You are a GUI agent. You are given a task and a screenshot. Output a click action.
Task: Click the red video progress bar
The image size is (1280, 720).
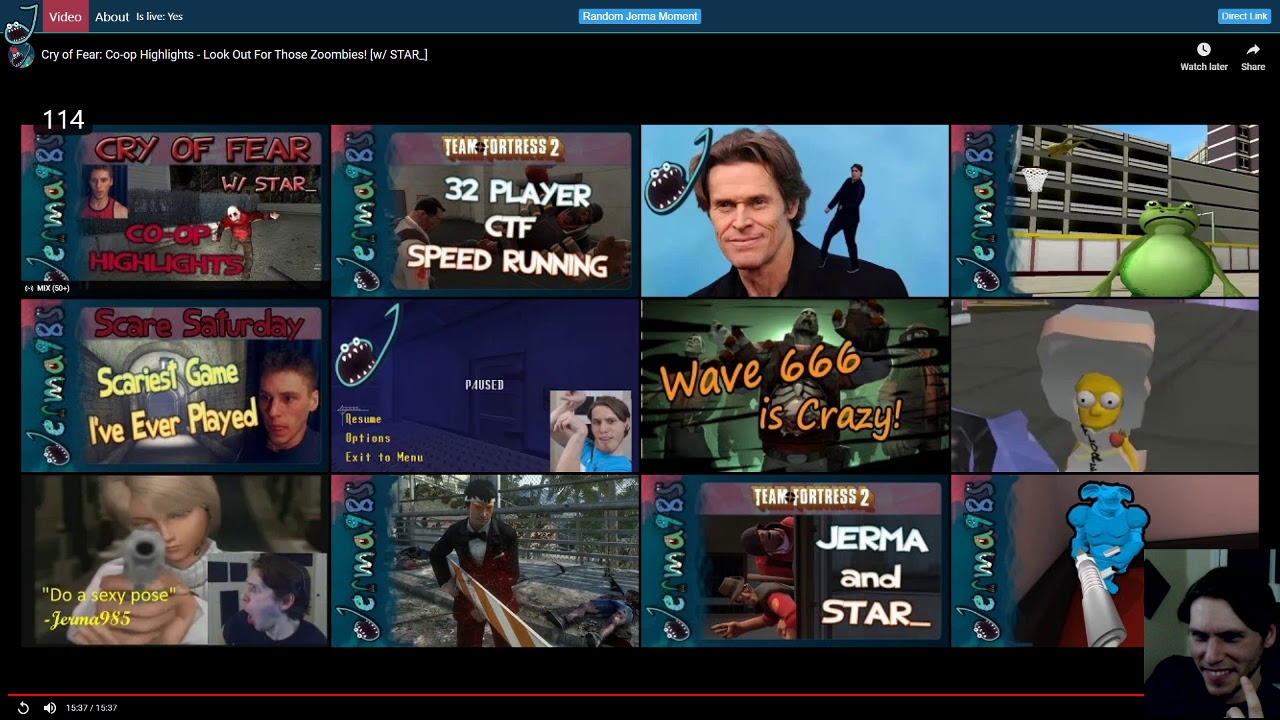575,694
